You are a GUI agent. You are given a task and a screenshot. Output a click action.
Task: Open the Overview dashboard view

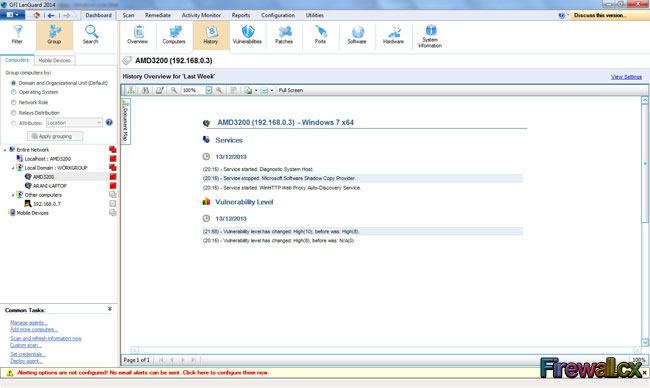(x=138, y=35)
